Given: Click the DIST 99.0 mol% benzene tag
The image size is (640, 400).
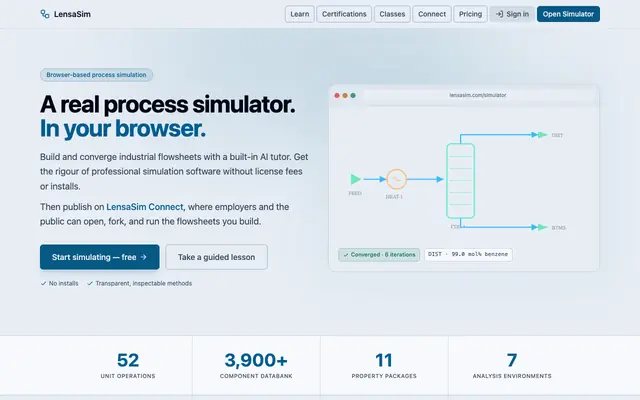Looking at the screenshot, I should (468, 254).
